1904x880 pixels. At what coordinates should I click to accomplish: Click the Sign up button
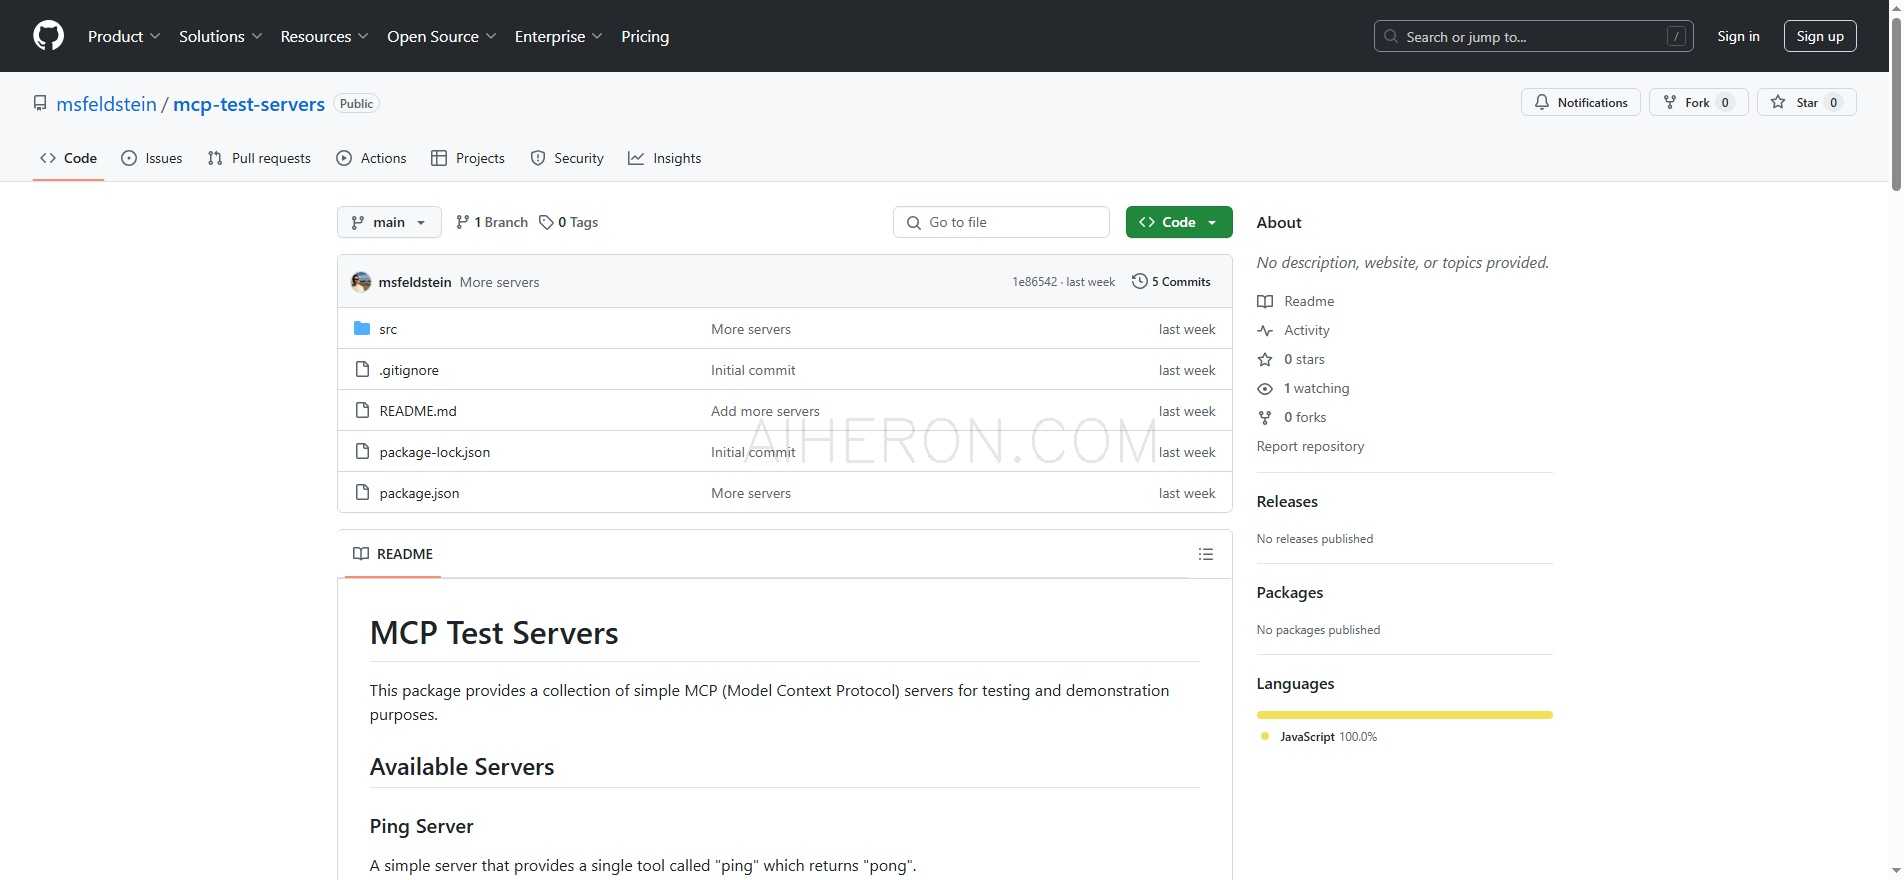[x=1820, y=36]
